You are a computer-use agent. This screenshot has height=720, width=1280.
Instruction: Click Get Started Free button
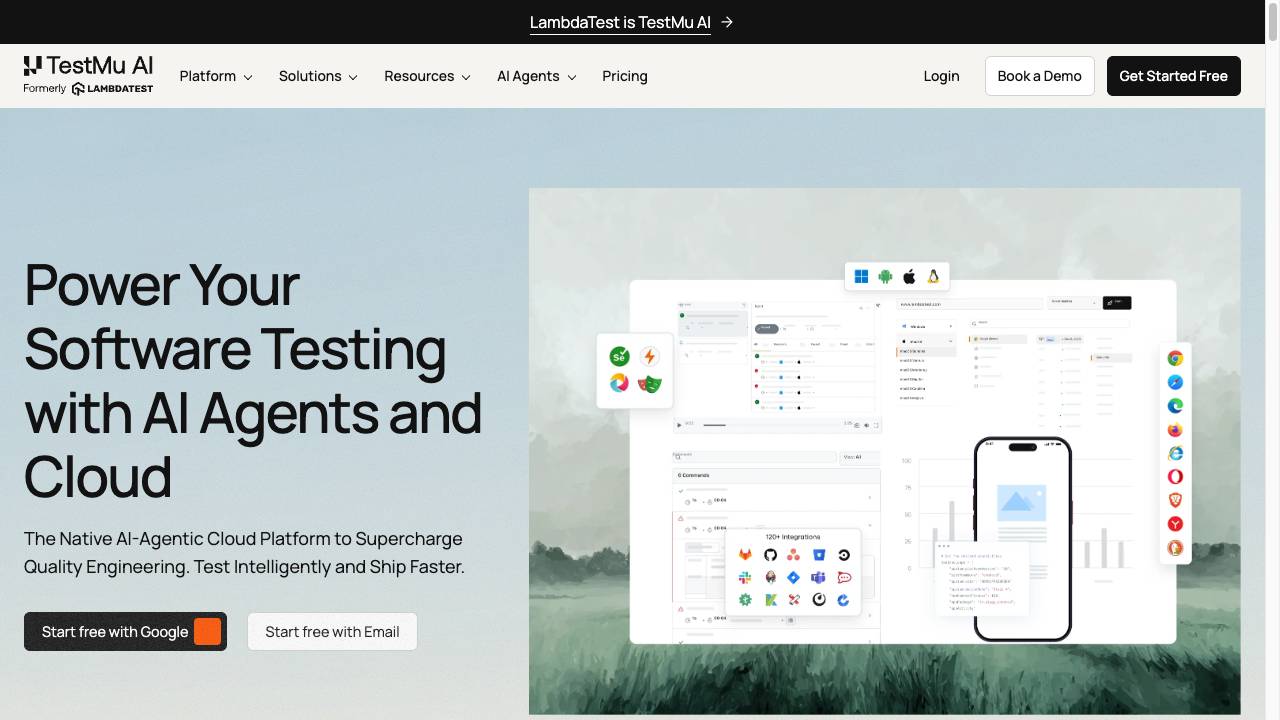point(1174,76)
